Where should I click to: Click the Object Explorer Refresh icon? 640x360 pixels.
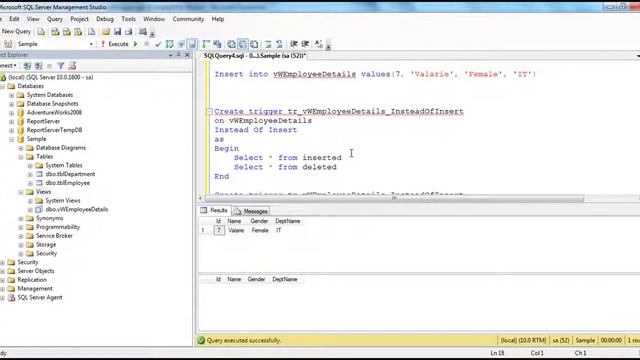click(72, 66)
